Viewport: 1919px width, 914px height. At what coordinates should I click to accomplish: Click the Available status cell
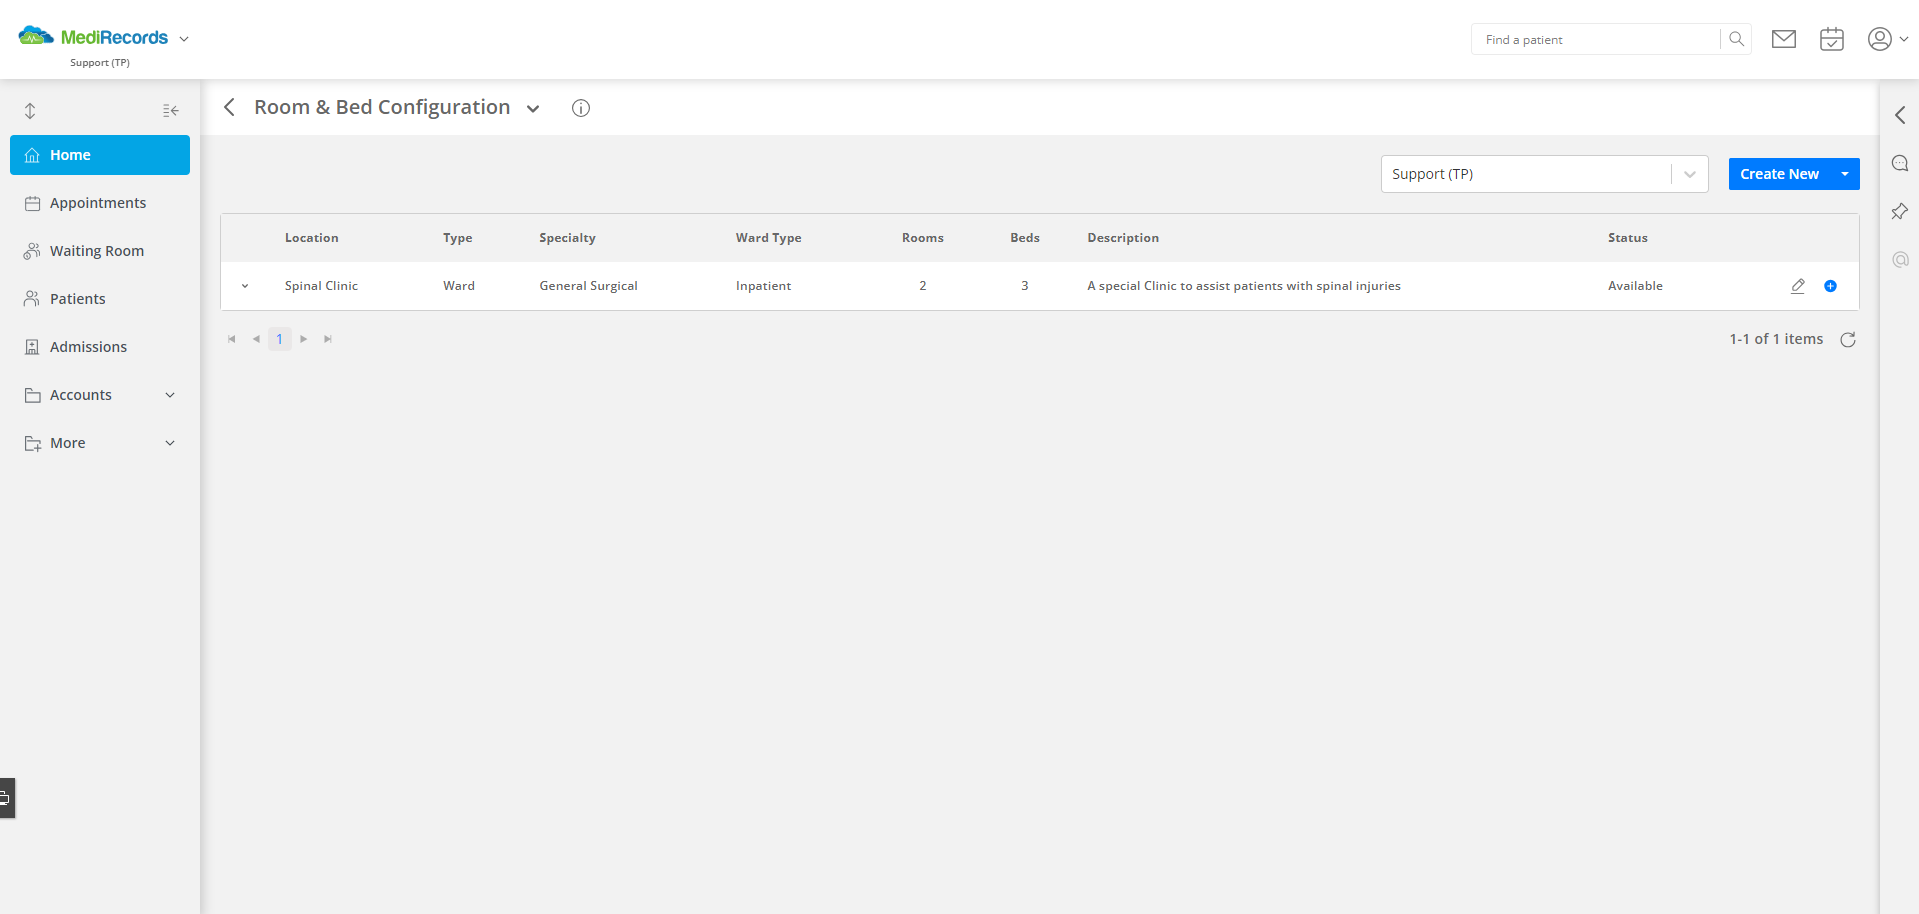click(1635, 286)
